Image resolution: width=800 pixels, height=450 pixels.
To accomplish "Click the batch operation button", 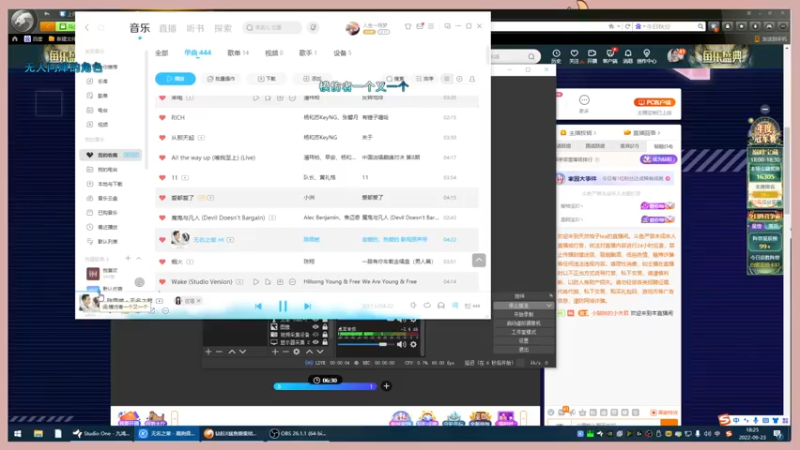I will click(x=221, y=79).
